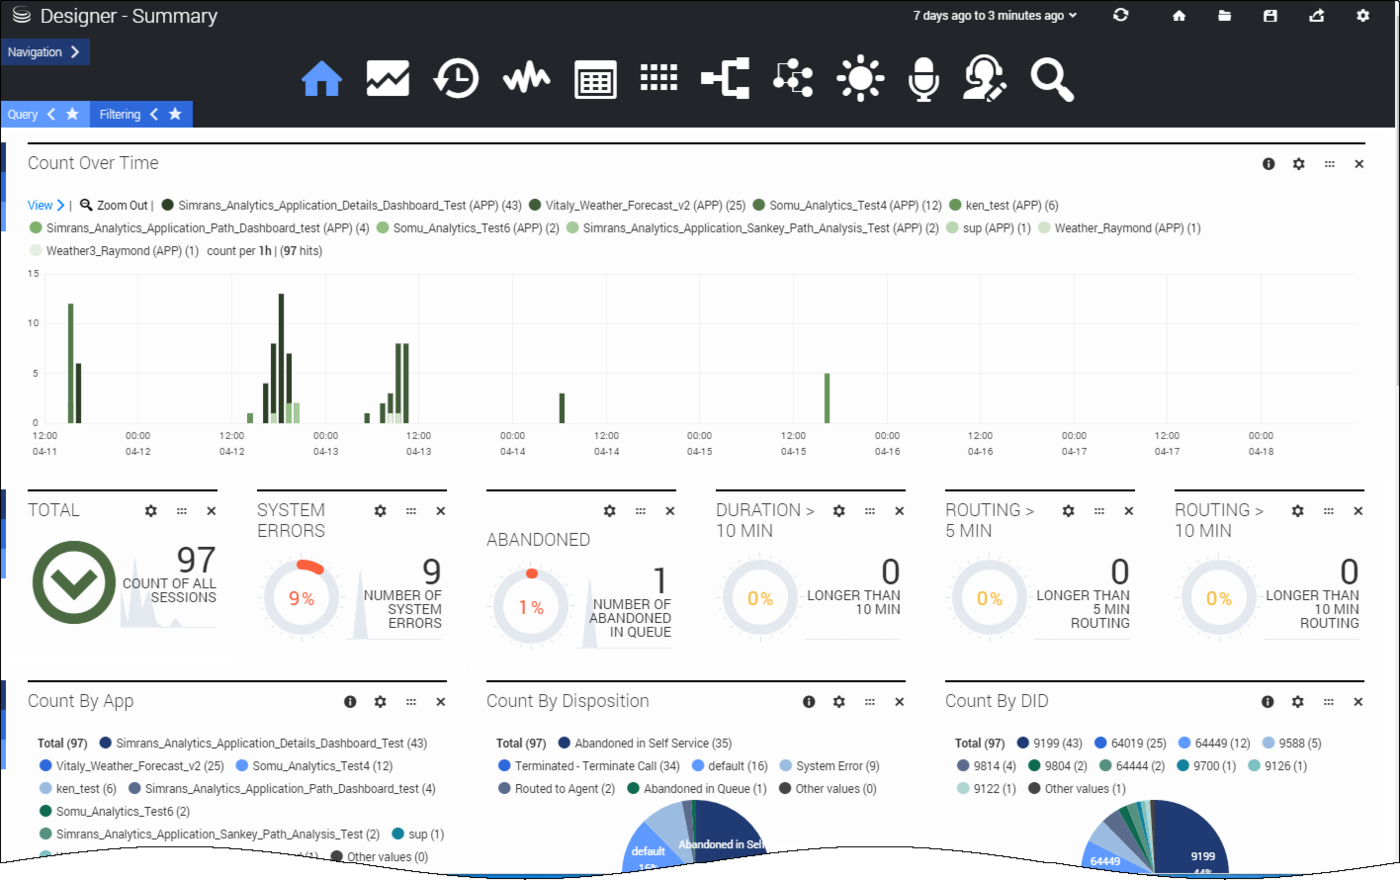Open the line chart trends dashboard icon

388,78
